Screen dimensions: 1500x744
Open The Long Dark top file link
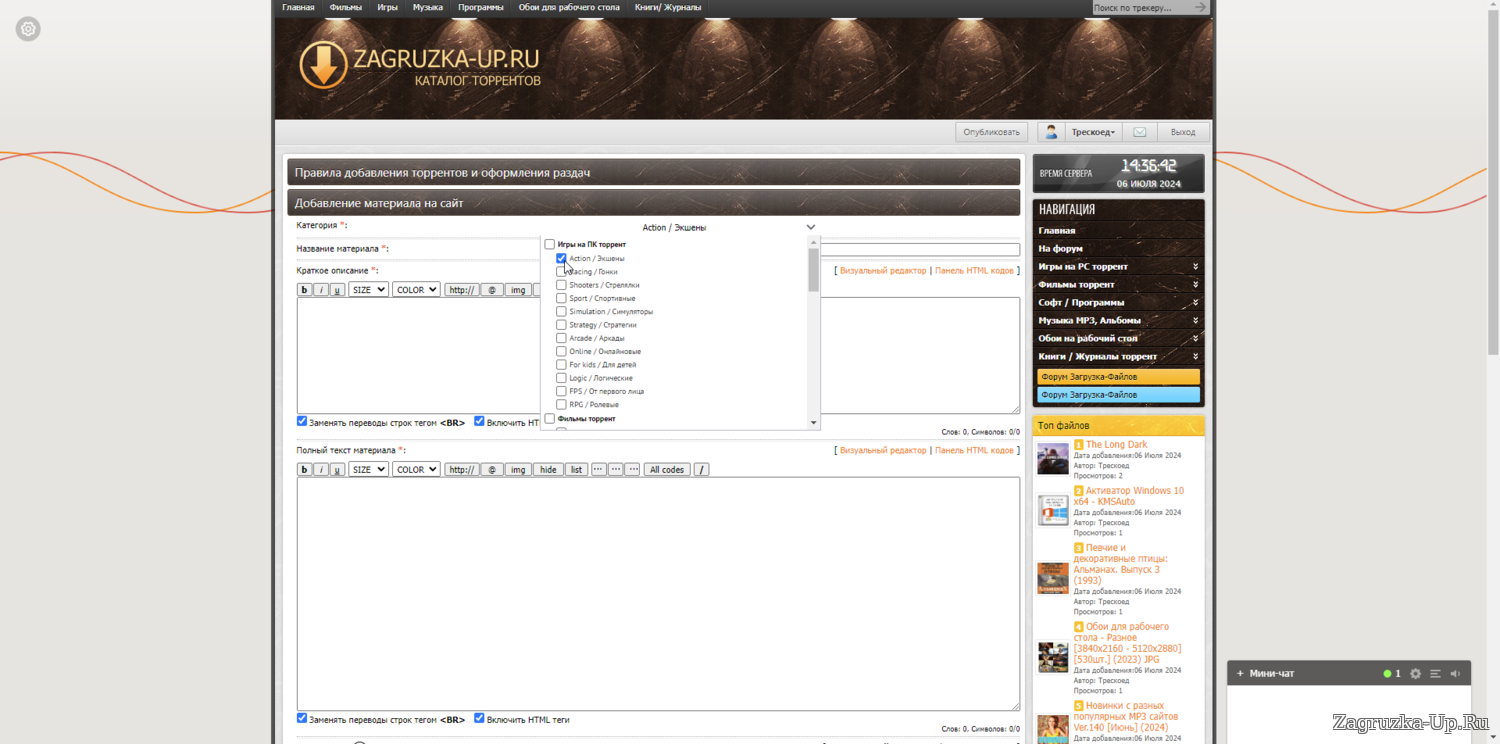click(1116, 445)
